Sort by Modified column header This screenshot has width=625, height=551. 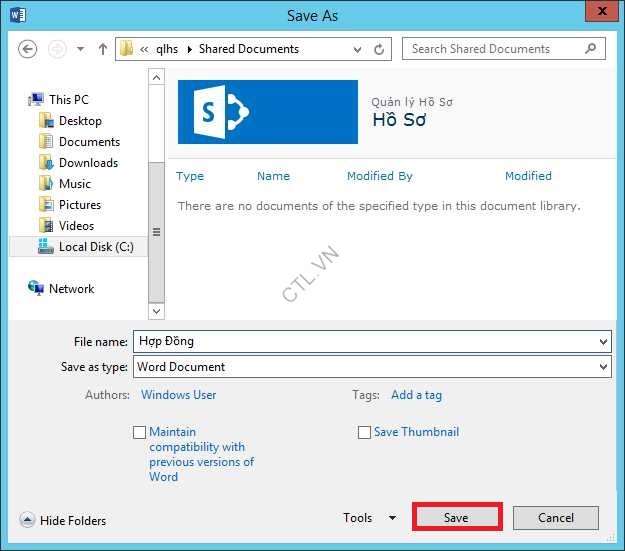(x=528, y=176)
